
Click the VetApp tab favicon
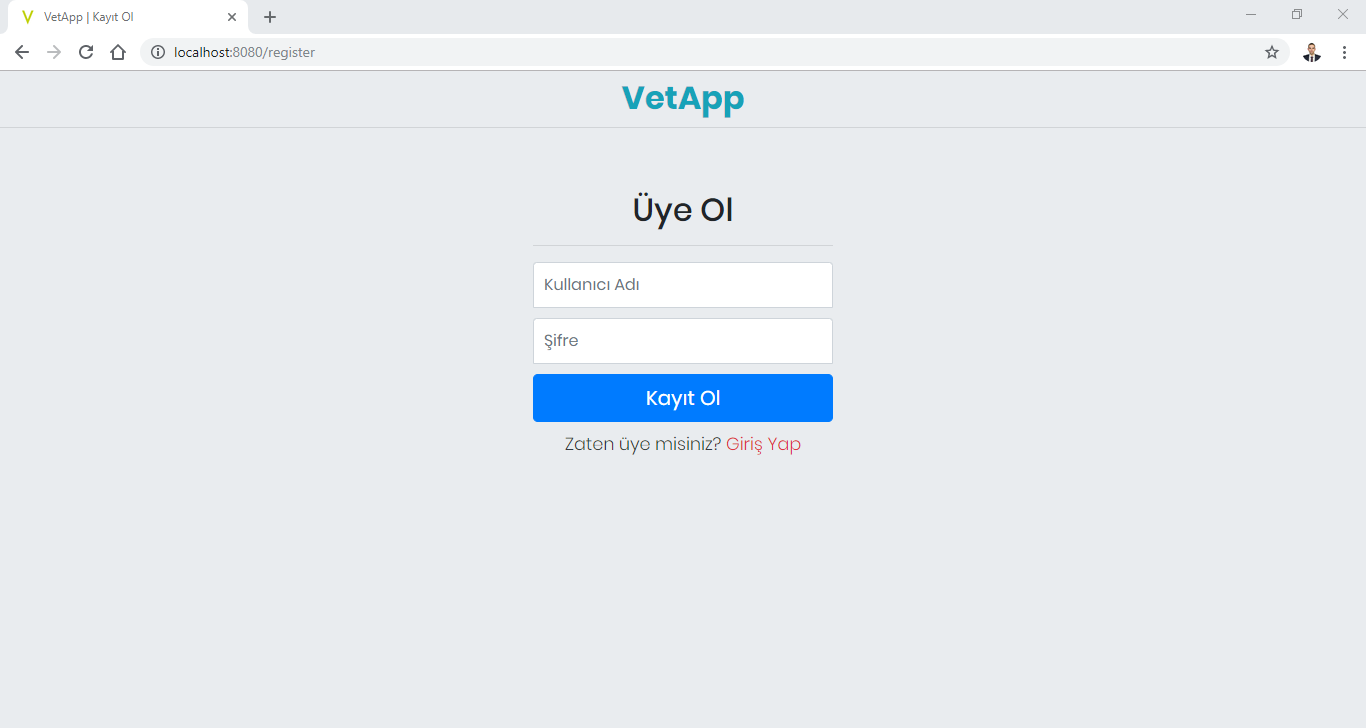pos(27,17)
